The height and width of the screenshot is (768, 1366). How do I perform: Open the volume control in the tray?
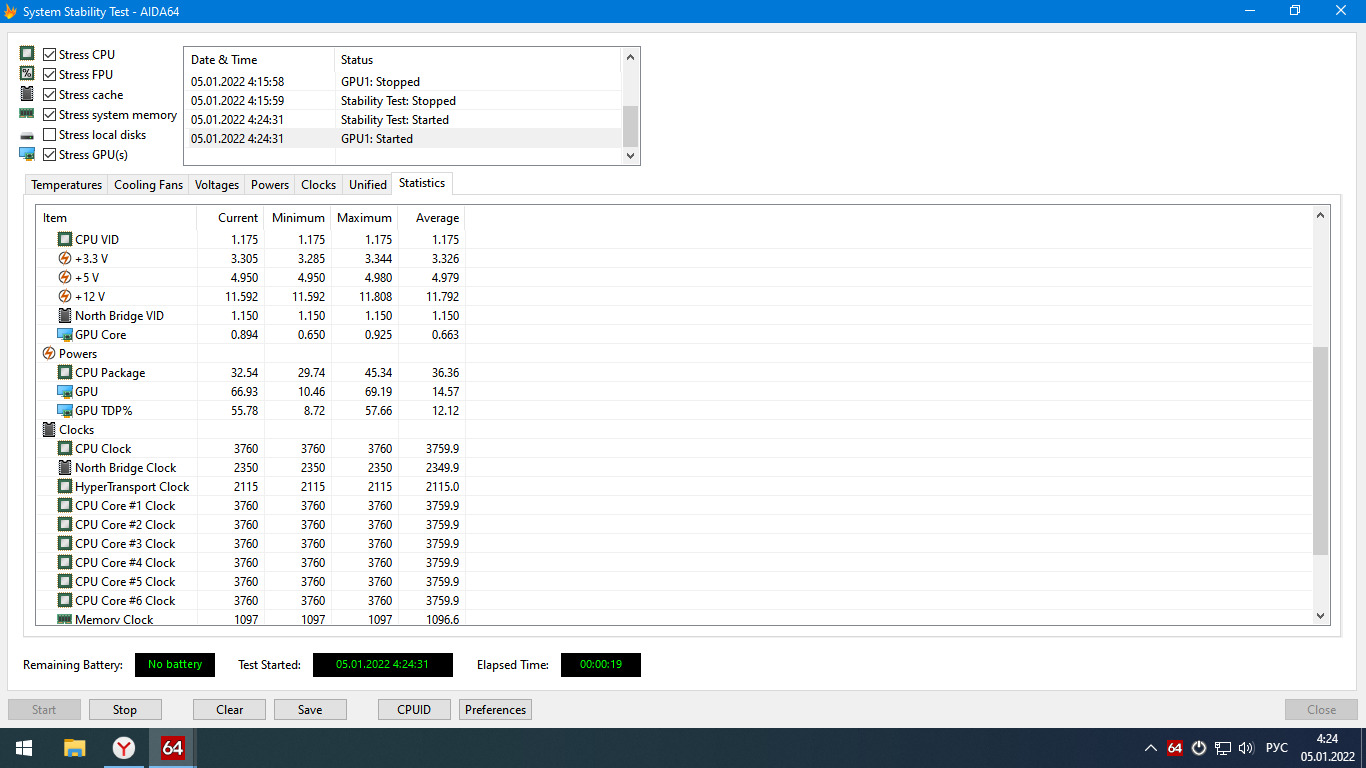click(x=1246, y=748)
